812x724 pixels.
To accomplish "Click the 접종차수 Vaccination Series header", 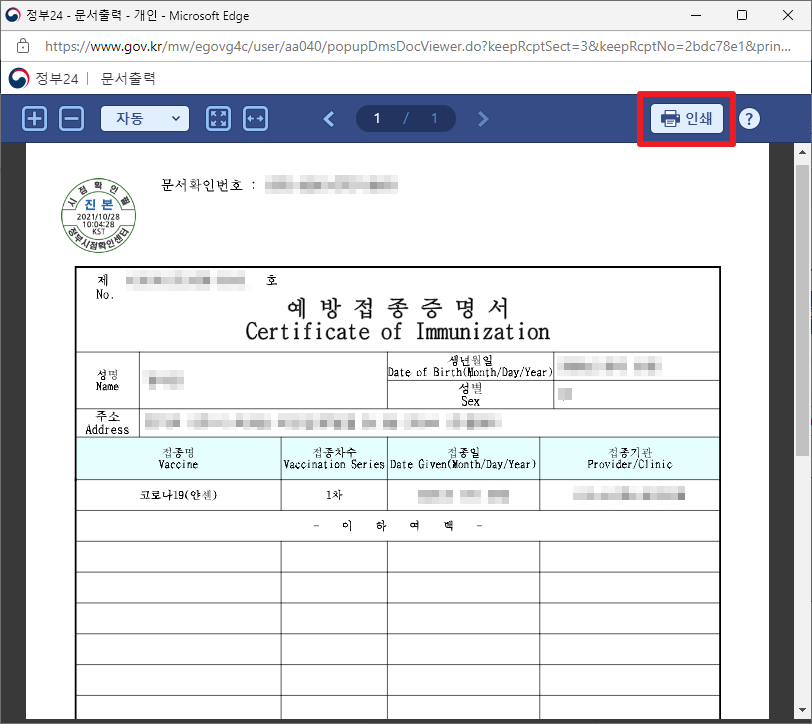I will pos(334,458).
